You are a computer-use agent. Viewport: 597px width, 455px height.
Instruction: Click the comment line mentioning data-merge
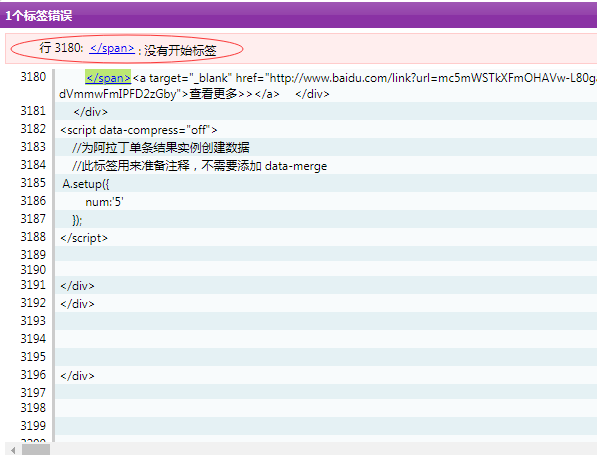click(200, 166)
